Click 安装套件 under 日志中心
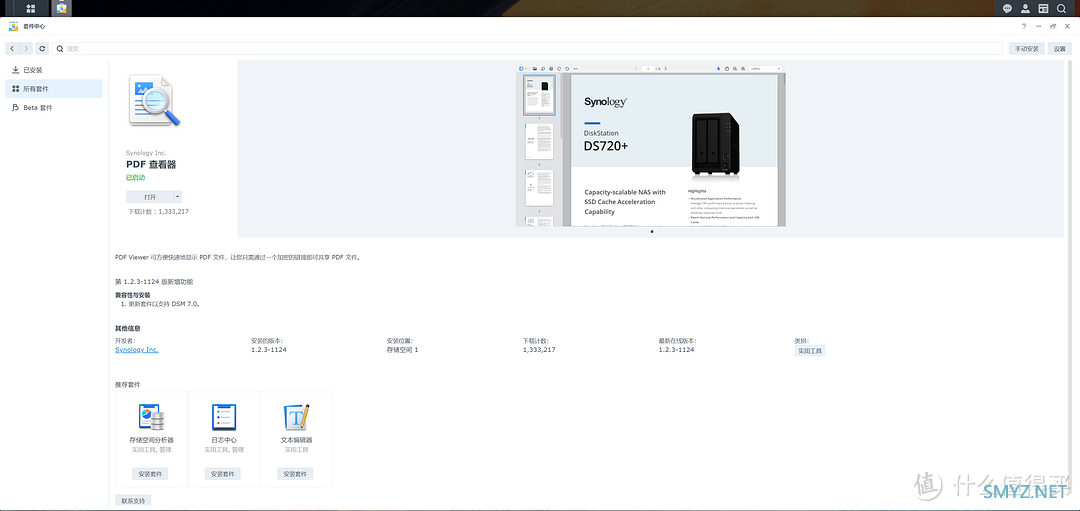This screenshot has width=1080, height=511. [222, 474]
